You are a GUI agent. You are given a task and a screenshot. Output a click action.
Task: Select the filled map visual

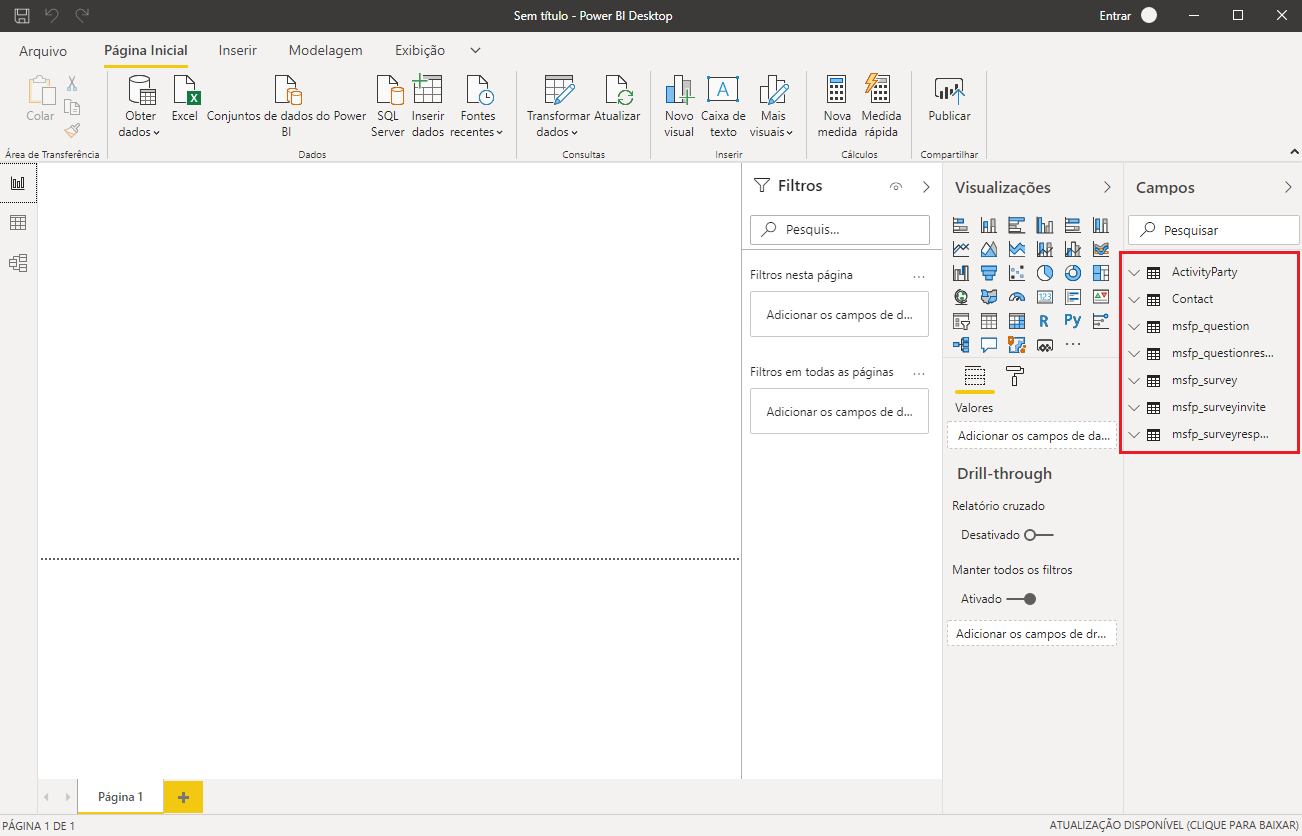click(989, 297)
